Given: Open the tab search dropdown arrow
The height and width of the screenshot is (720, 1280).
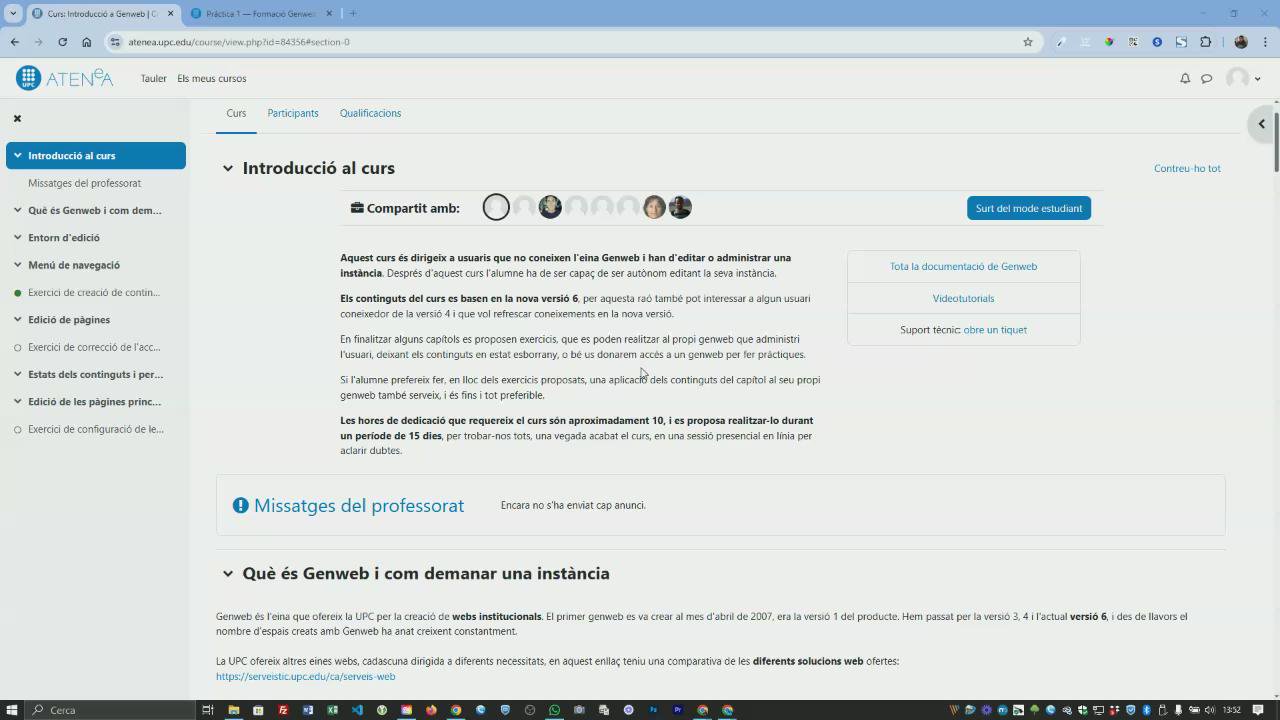Looking at the screenshot, I should click(x=13, y=13).
